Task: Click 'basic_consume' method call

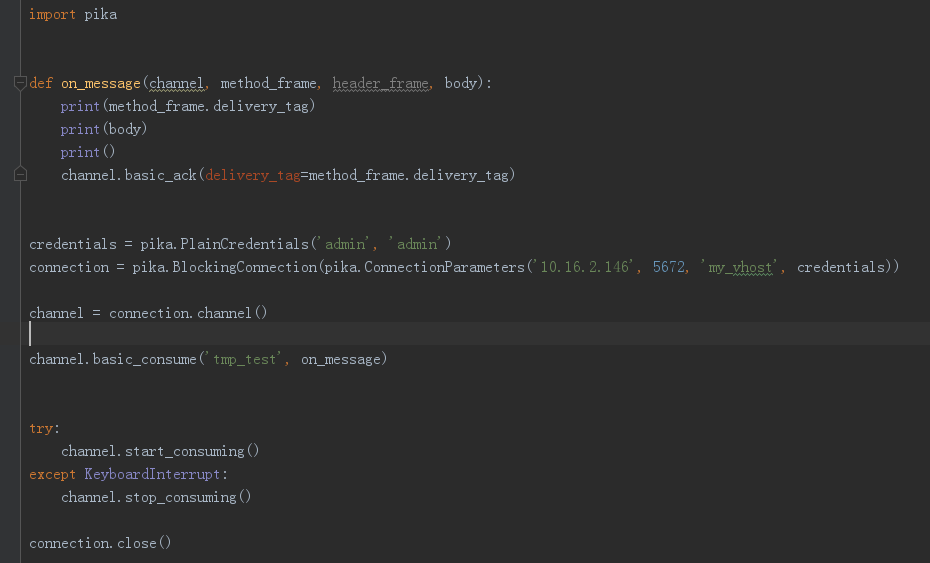Action: (144, 360)
